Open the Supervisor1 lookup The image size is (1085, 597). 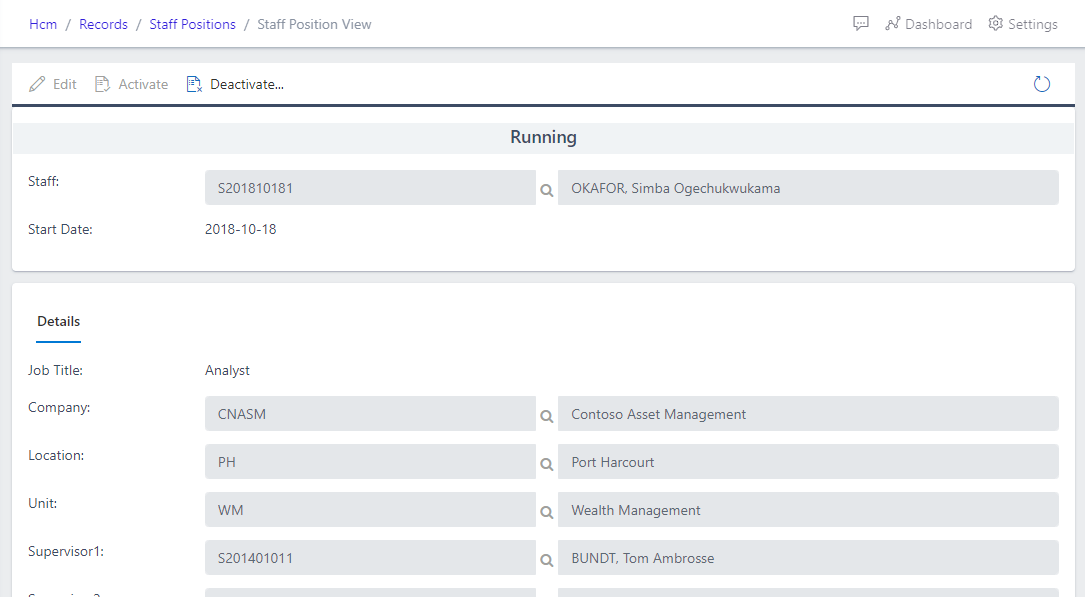pos(546,558)
